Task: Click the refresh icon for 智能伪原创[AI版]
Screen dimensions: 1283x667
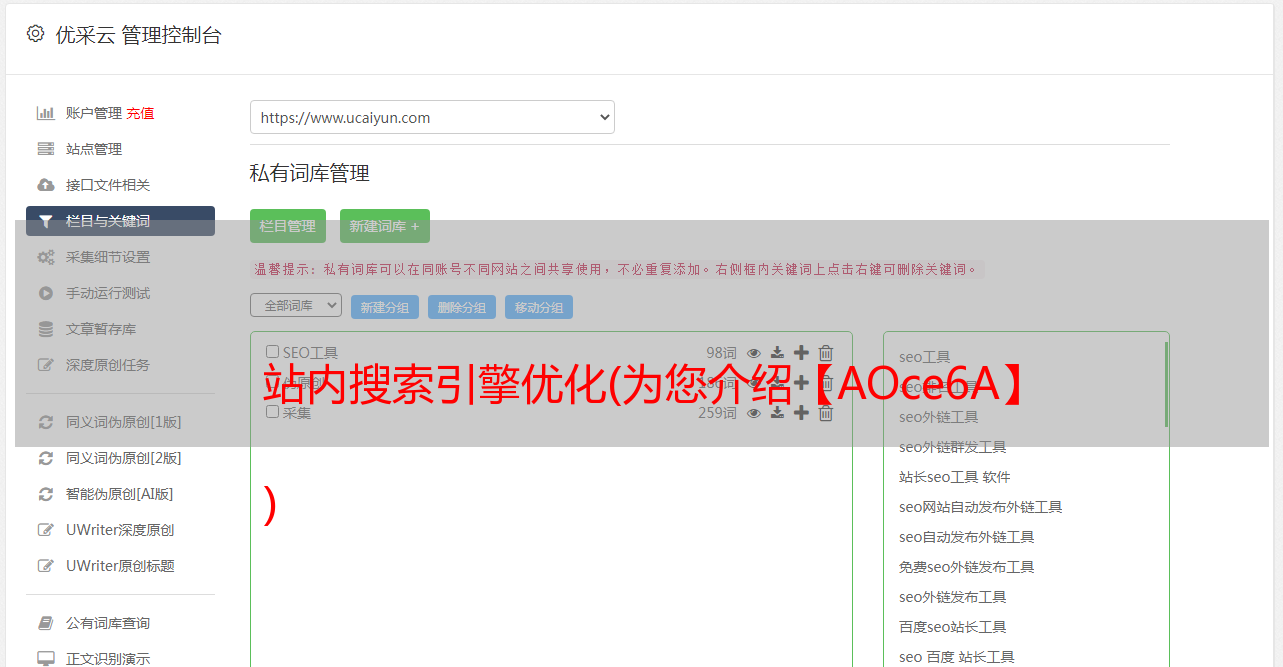Action: click(x=45, y=494)
